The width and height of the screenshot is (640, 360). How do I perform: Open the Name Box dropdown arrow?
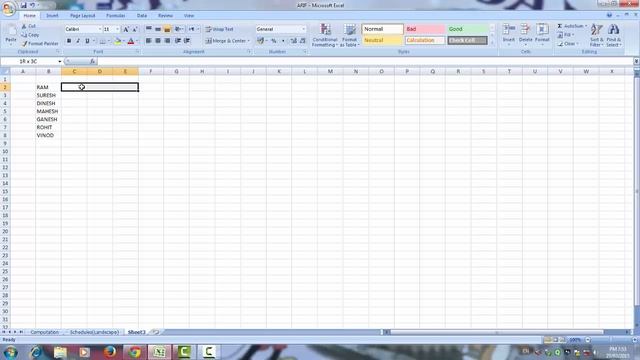tap(60, 61)
